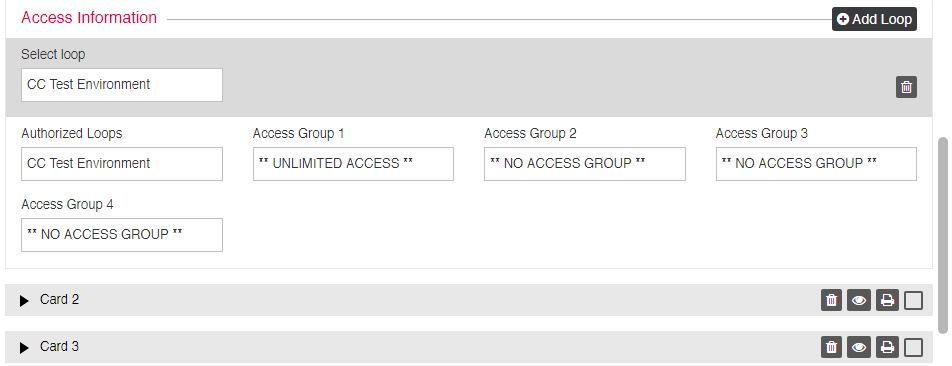This screenshot has width=952, height=366.
Task: Open the Access Group 2 dropdown
Action: [585, 164]
